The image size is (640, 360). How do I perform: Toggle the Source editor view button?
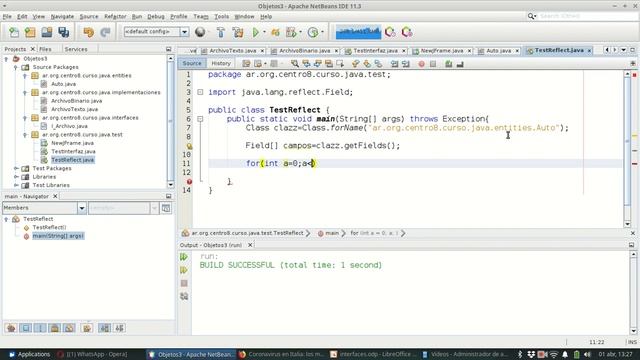(x=192, y=63)
